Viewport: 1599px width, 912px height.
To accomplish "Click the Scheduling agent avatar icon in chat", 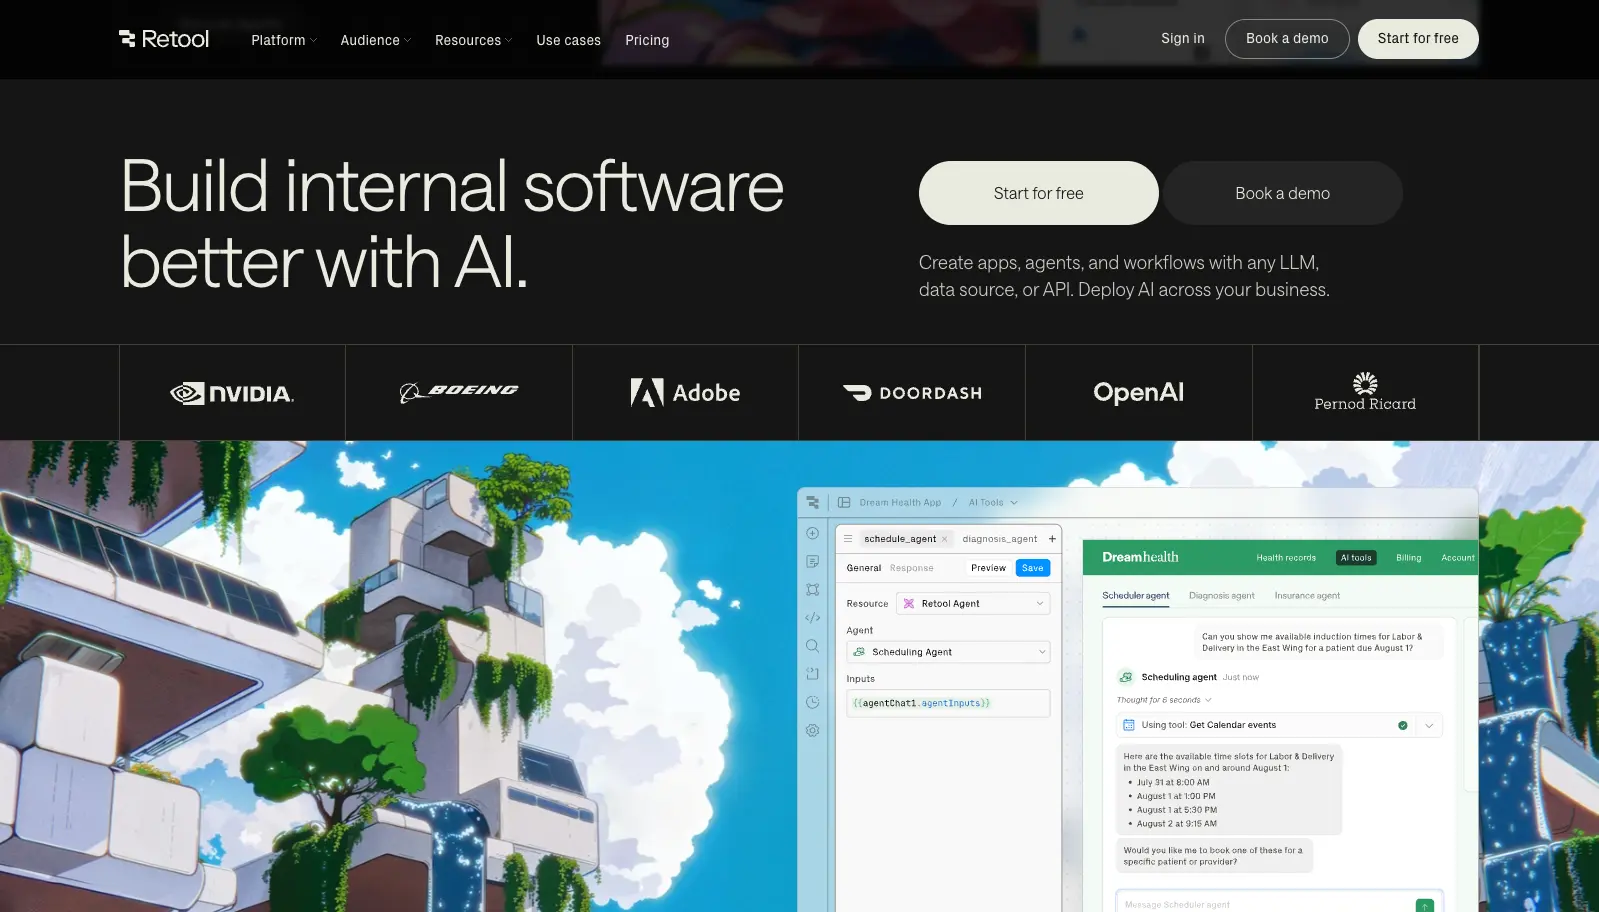I will [1125, 677].
